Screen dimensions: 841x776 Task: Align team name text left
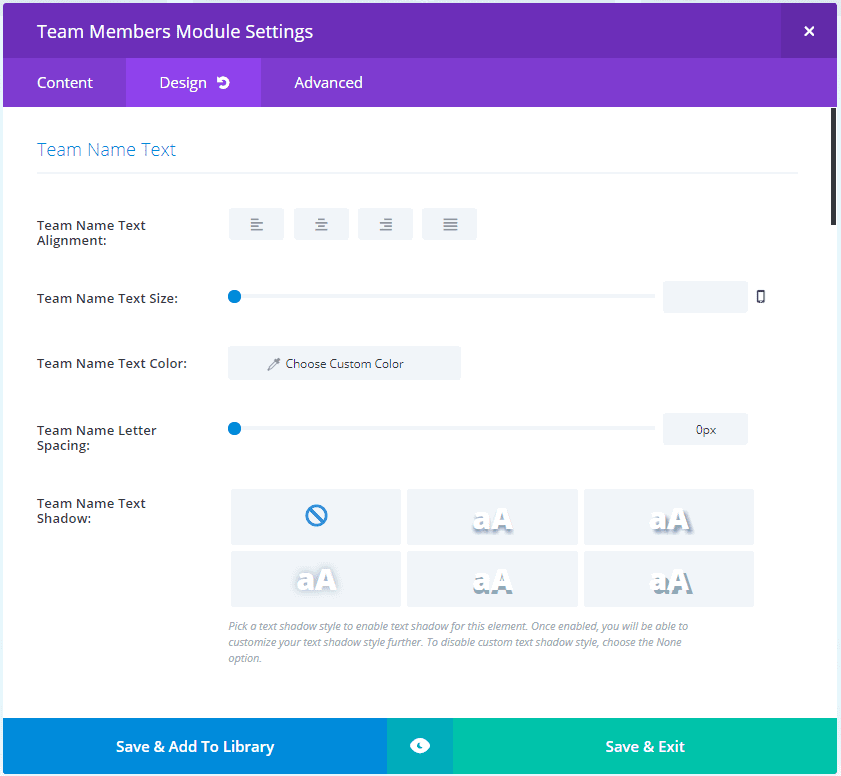(256, 224)
